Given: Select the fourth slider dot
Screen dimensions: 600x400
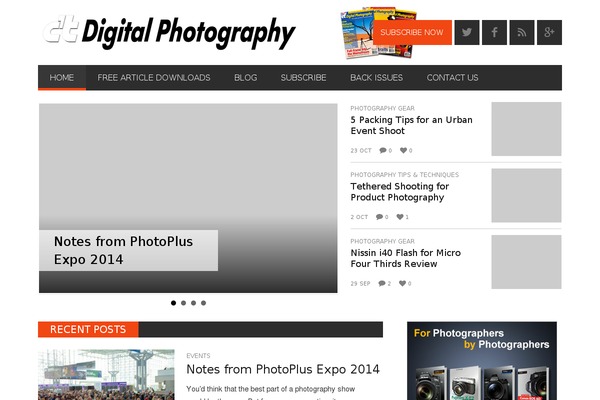Looking at the screenshot, I should pos(204,303).
